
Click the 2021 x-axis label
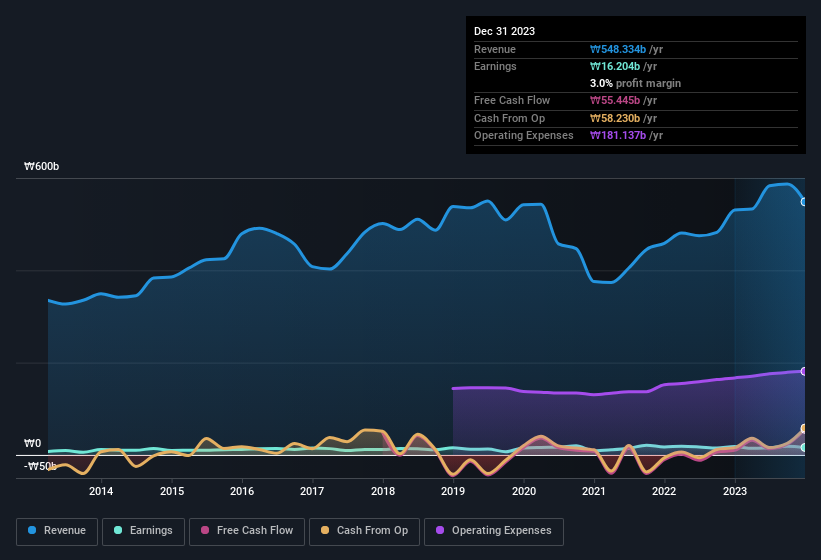click(x=594, y=491)
